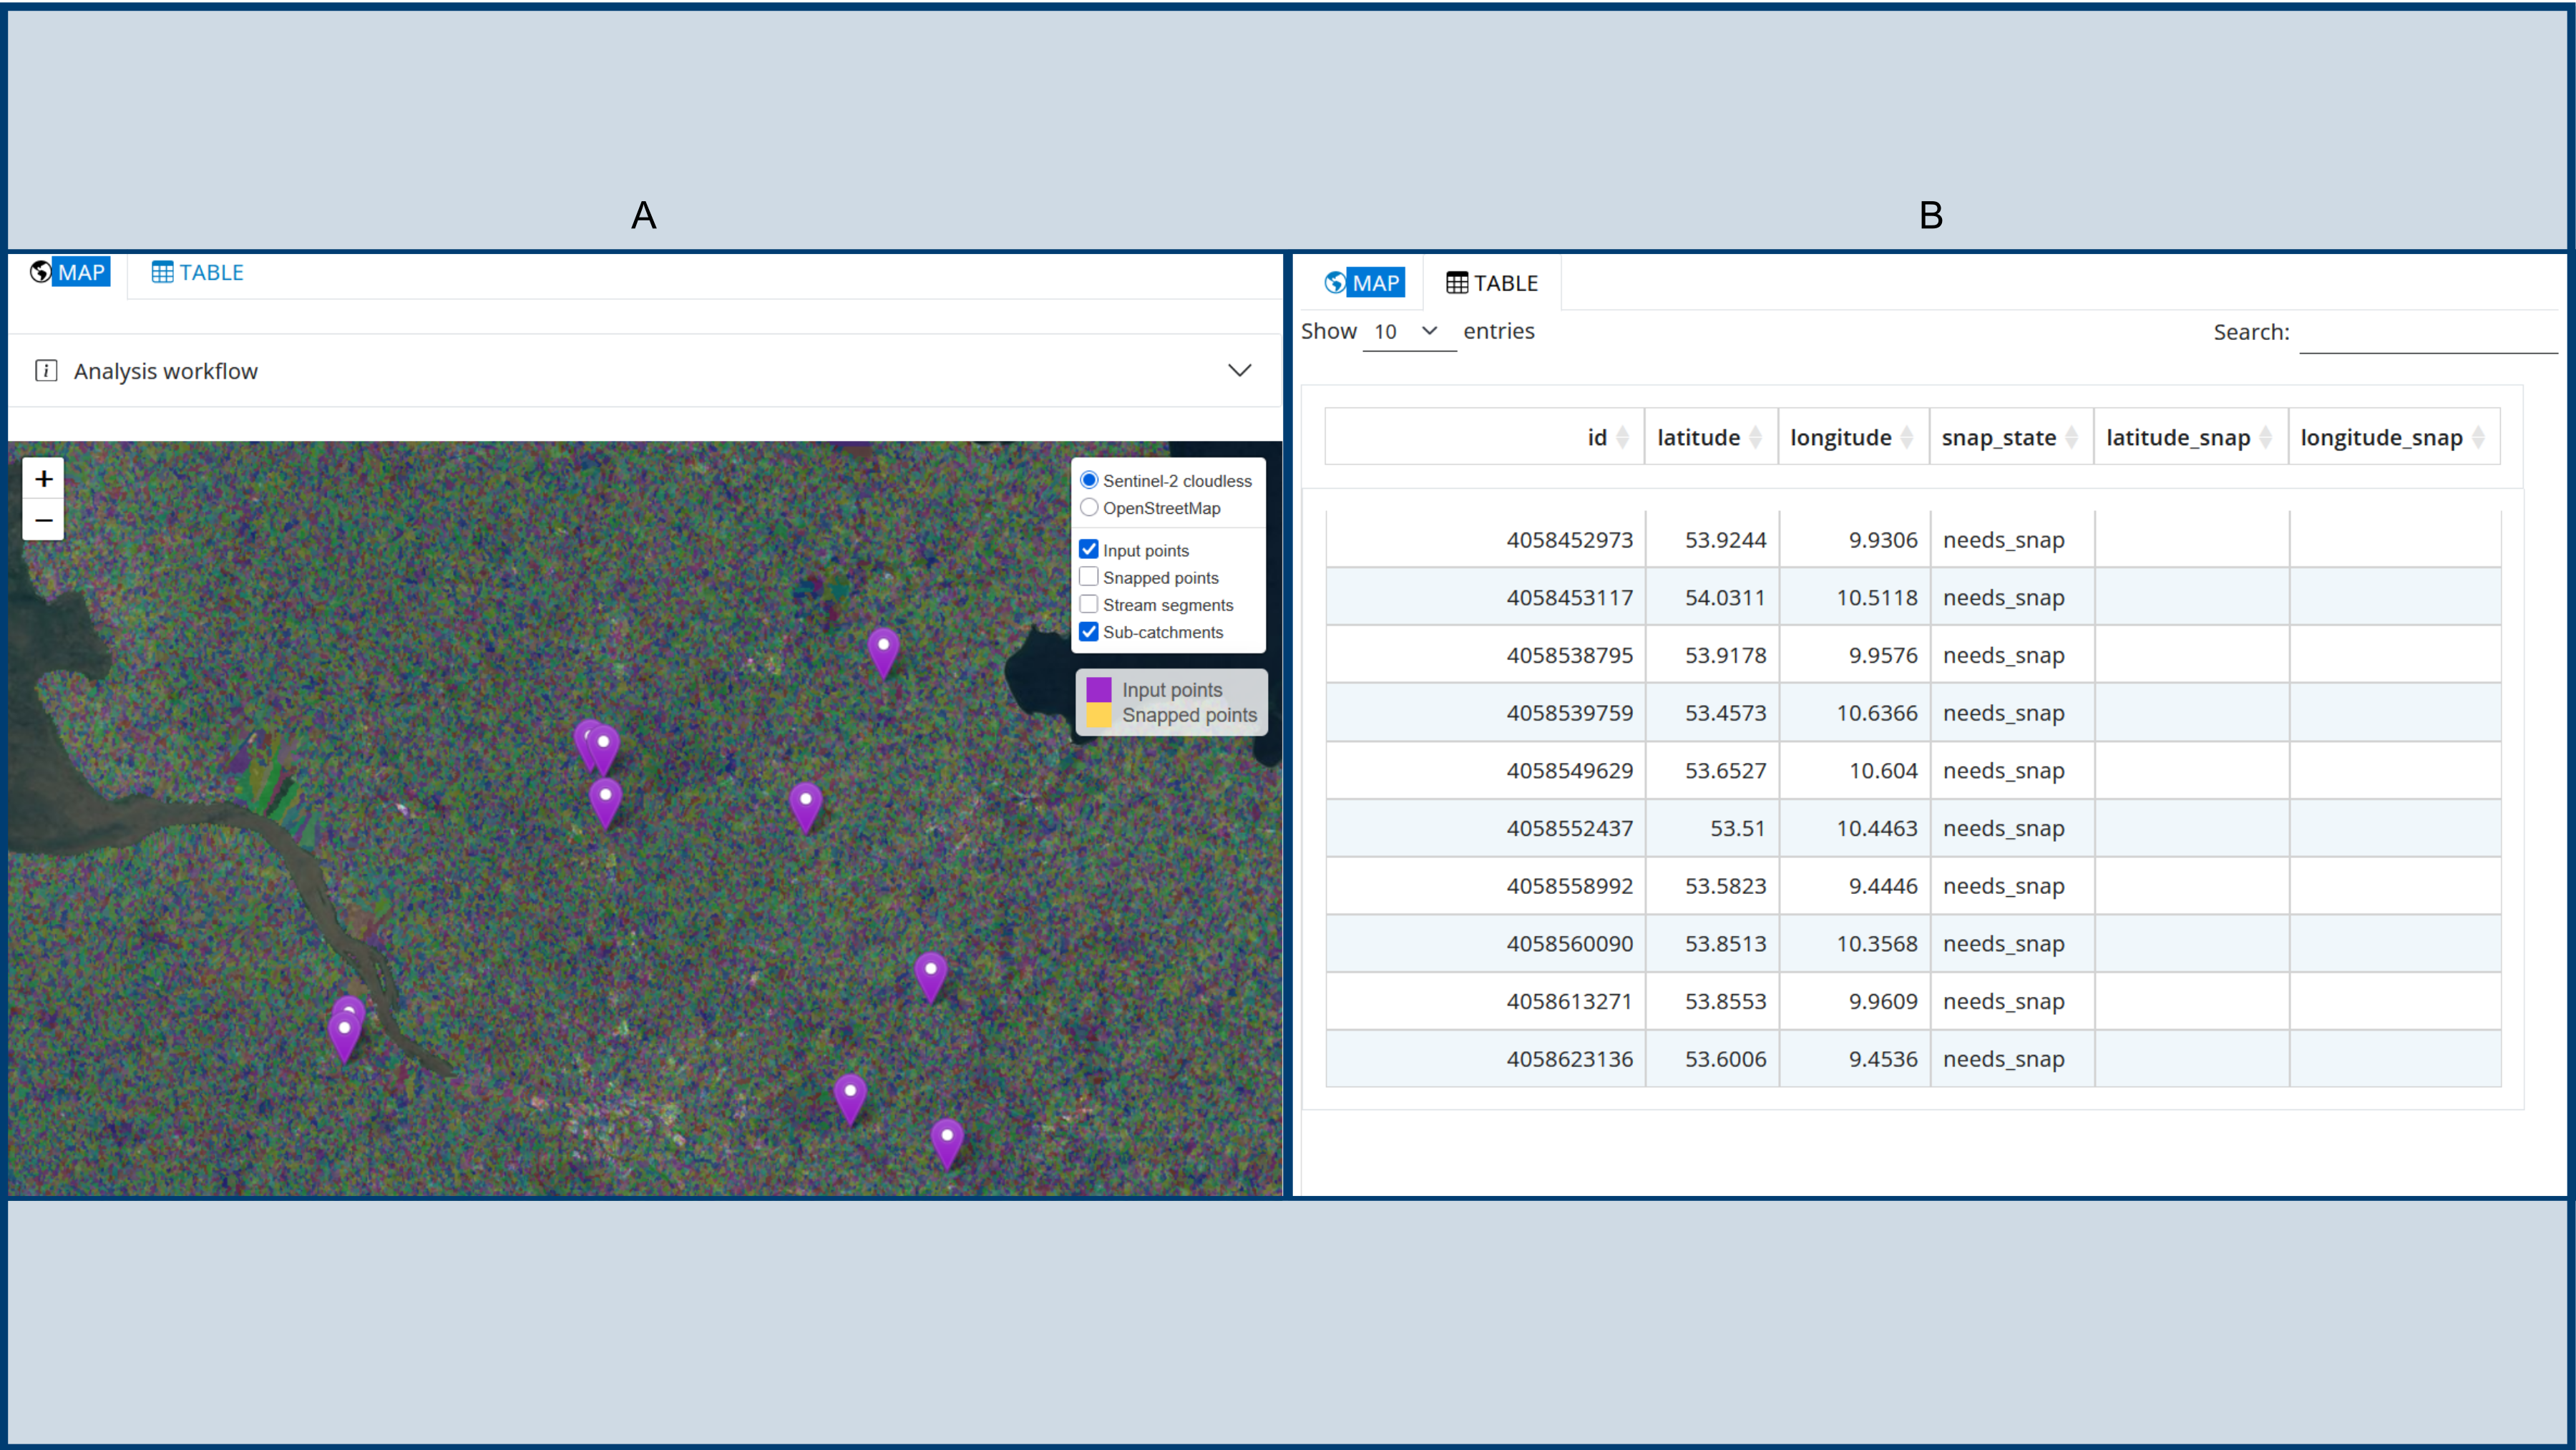The width and height of the screenshot is (2576, 1450).
Task: Click the southernmost purple map marker
Action: pyautogui.click(x=946, y=1144)
